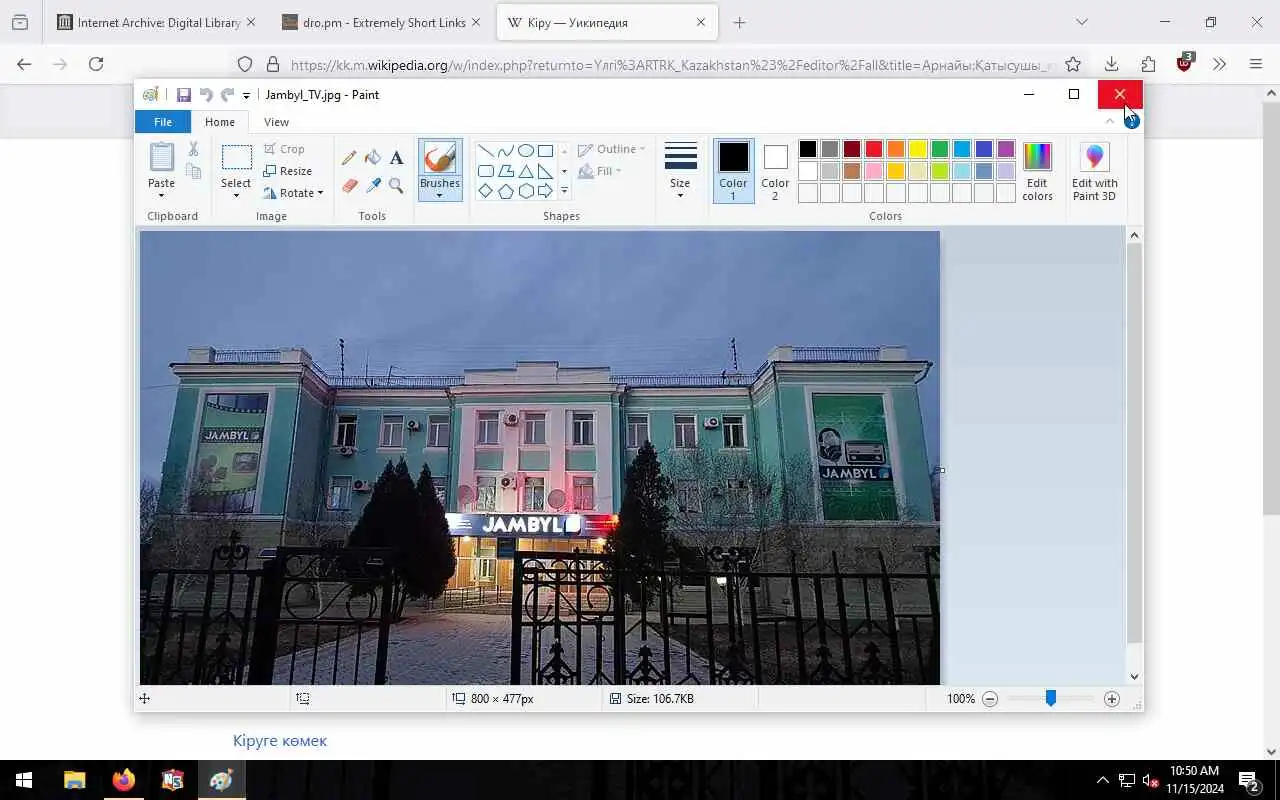This screenshot has width=1280, height=800.
Task: Click the Cut scissors icon
Action: coord(193,149)
